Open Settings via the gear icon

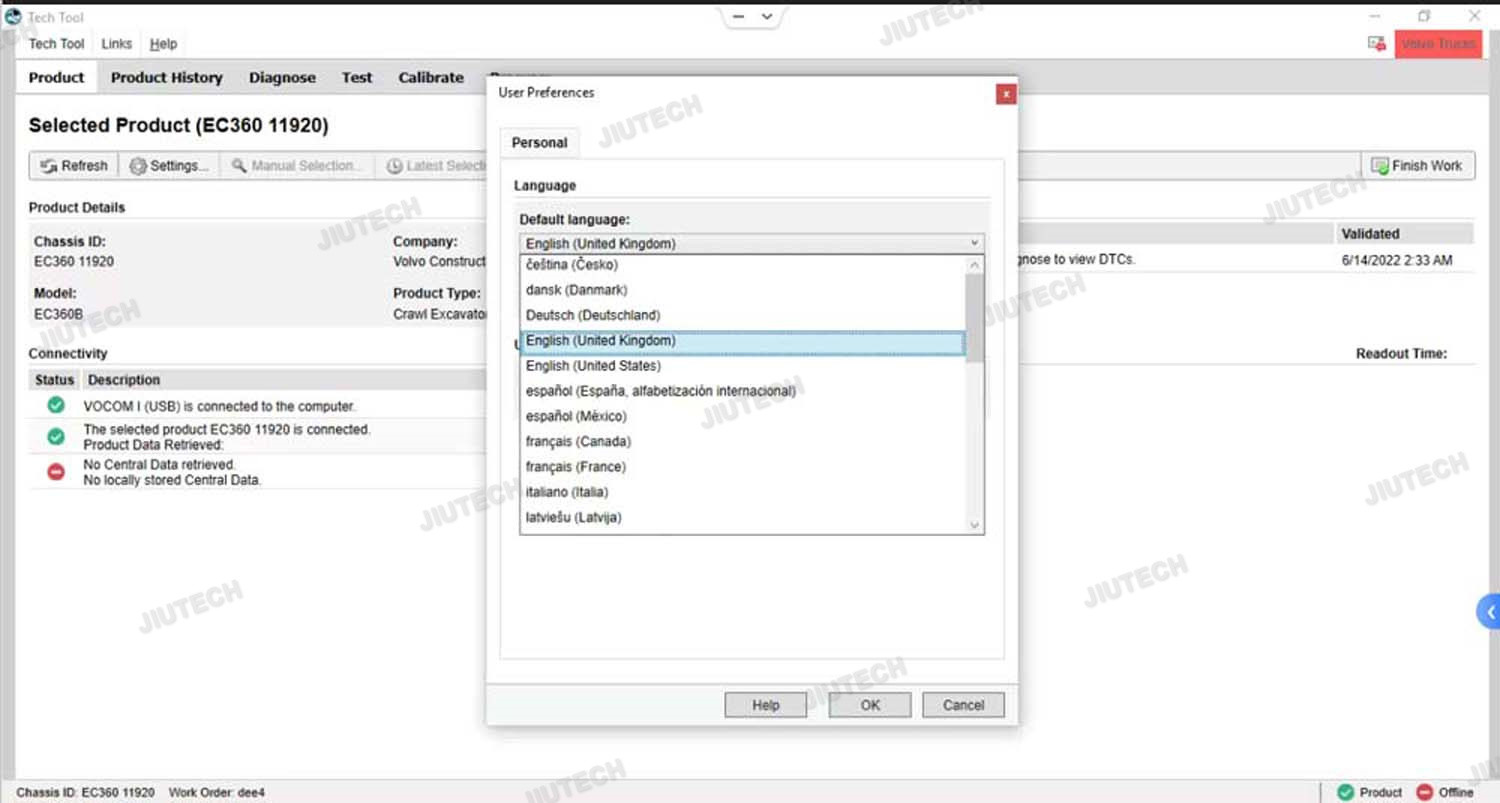(138, 166)
